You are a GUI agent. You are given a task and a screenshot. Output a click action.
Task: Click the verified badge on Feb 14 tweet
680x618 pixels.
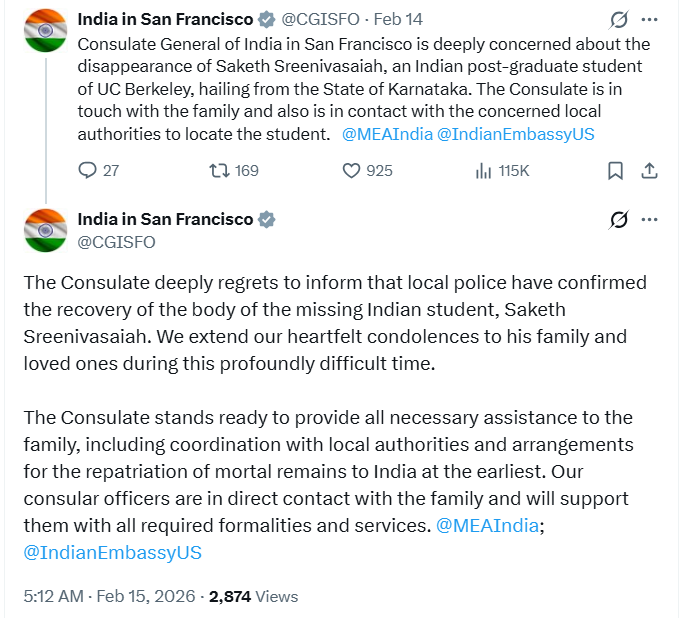point(267,20)
